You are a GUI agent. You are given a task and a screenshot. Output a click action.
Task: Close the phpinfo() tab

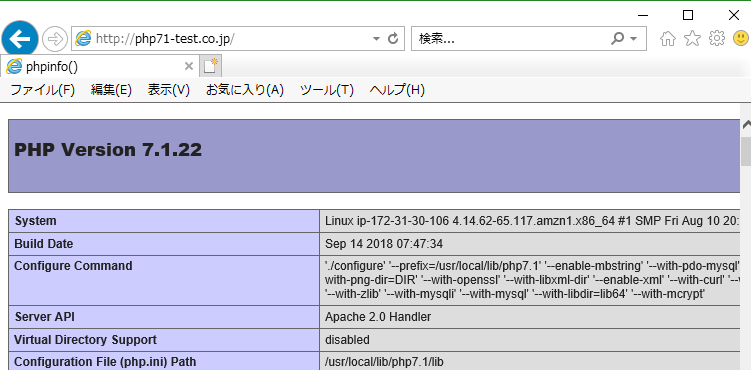[x=189, y=67]
